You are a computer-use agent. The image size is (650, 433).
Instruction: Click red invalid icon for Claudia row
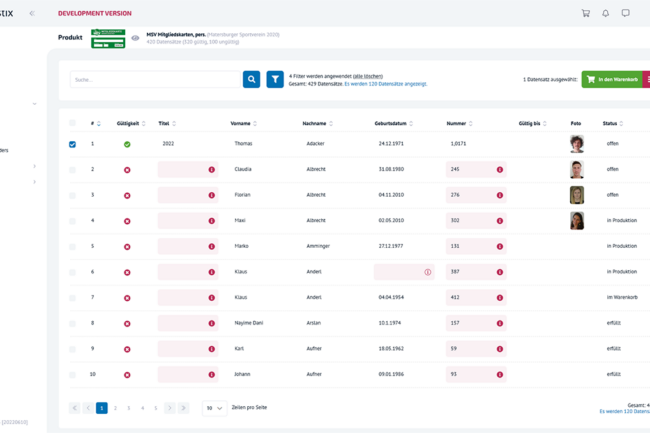tap(127, 170)
